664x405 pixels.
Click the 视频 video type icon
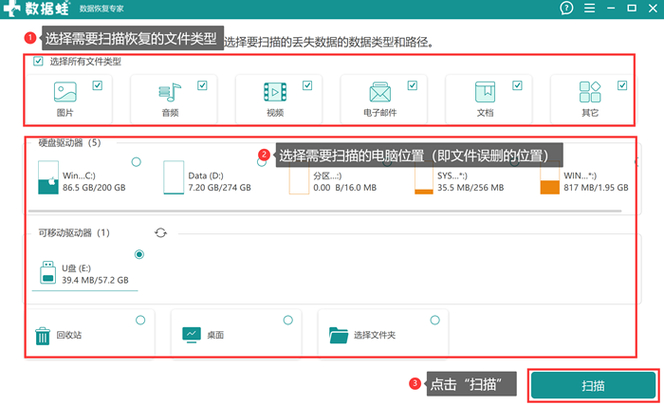pos(275,92)
